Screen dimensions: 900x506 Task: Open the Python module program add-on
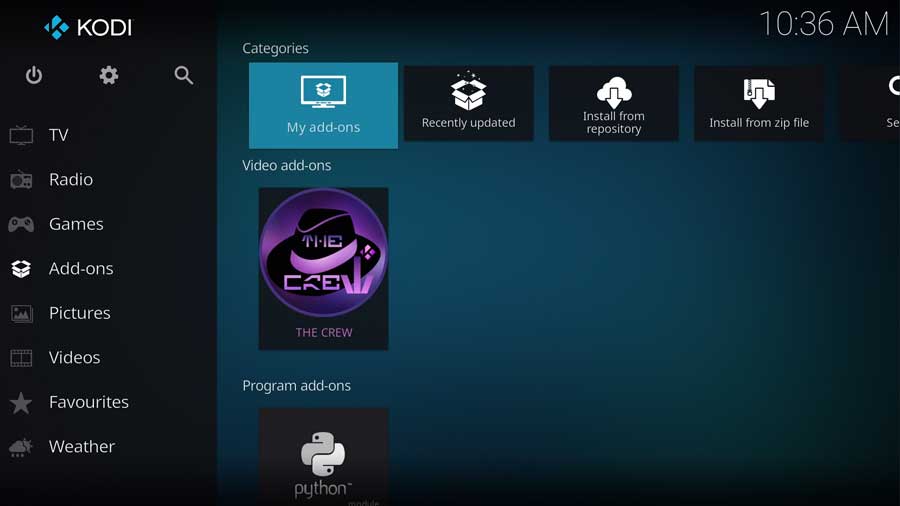[324, 457]
